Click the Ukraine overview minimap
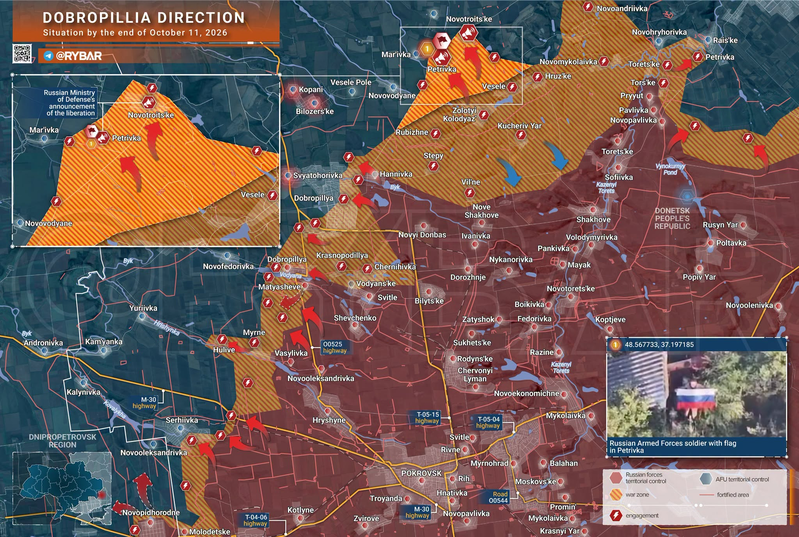The width and height of the screenshot is (799, 537). [x=62, y=488]
